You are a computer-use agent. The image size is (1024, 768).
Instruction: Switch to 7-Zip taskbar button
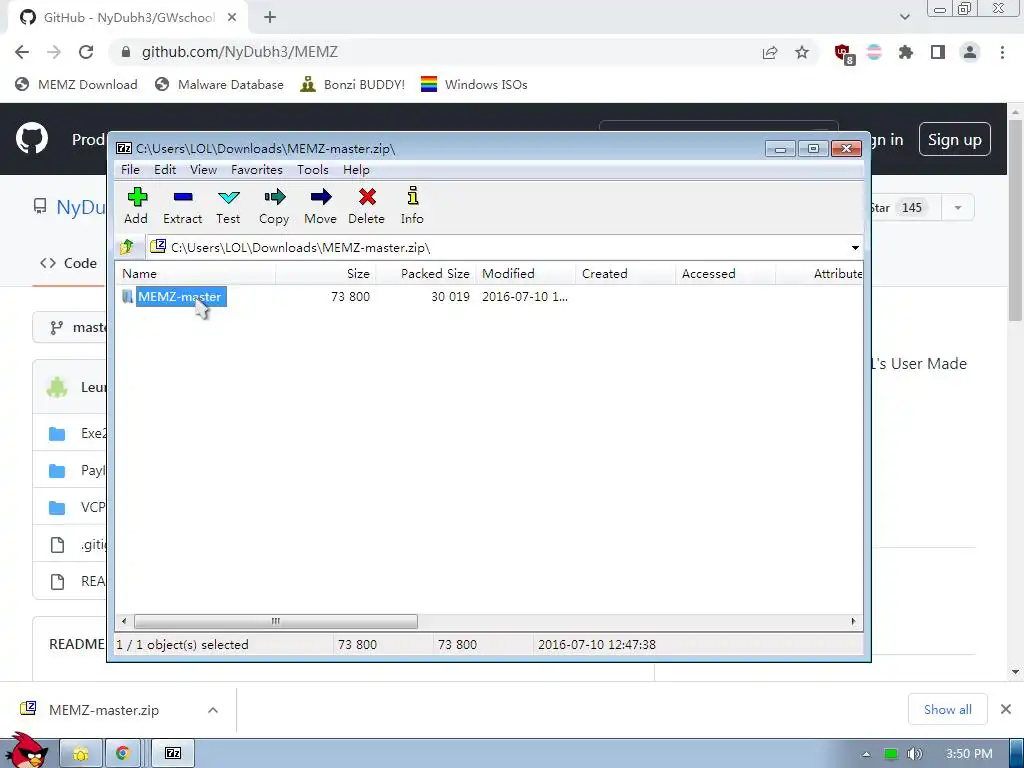173,753
